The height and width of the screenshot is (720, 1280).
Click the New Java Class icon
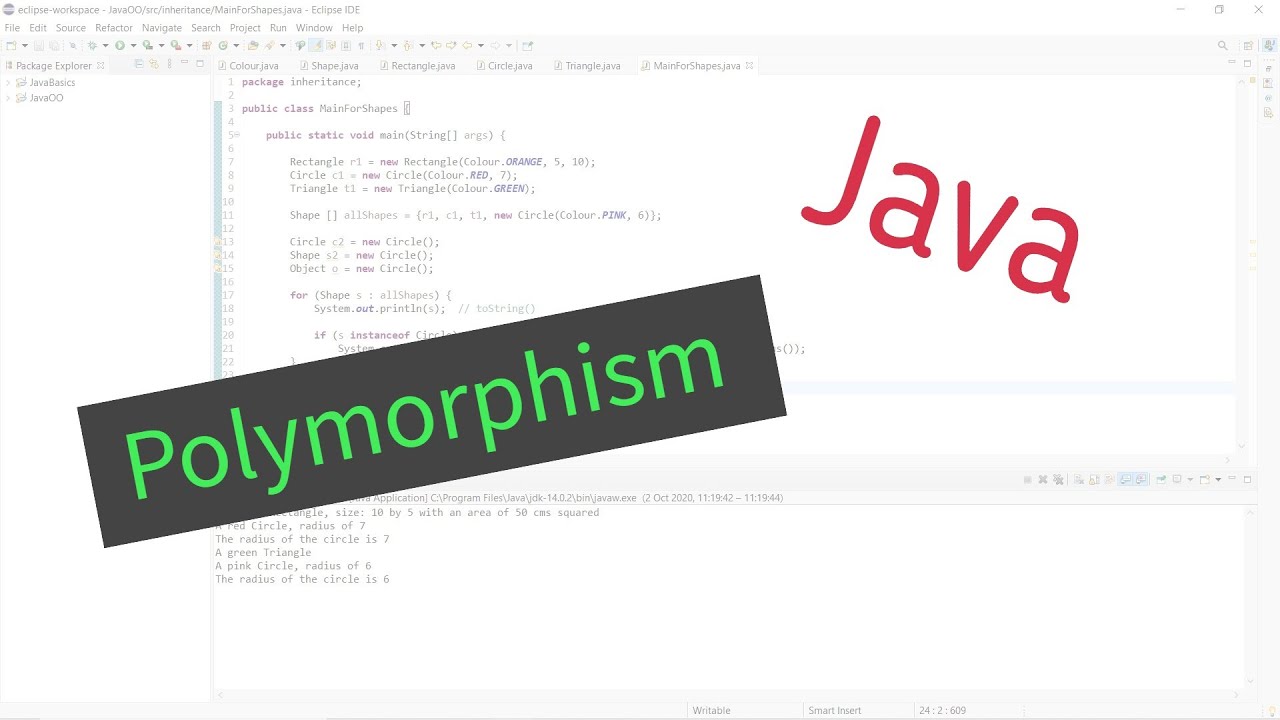point(223,45)
